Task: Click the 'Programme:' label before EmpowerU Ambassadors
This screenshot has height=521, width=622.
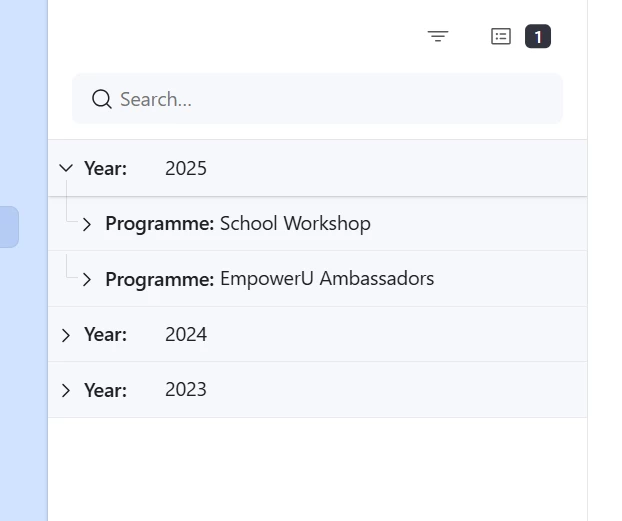Action: pyautogui.click(x=159, y=279)
